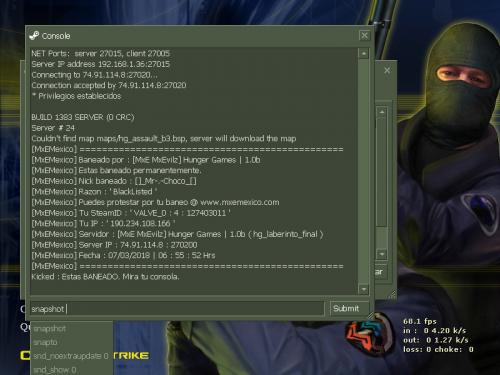Viewport: 500px width, 375px height.
Task: Close the dialog behind the console
Action: click(387, 70)
